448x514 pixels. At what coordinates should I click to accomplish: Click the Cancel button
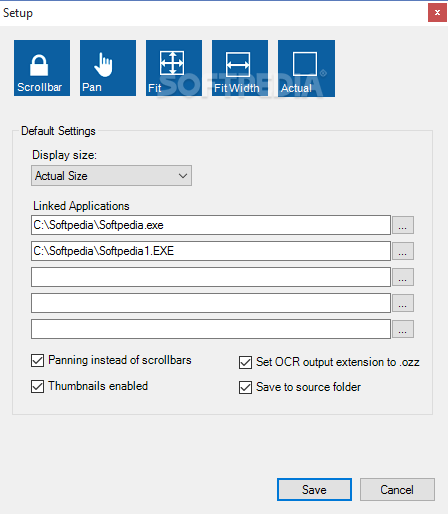(397, 490)
